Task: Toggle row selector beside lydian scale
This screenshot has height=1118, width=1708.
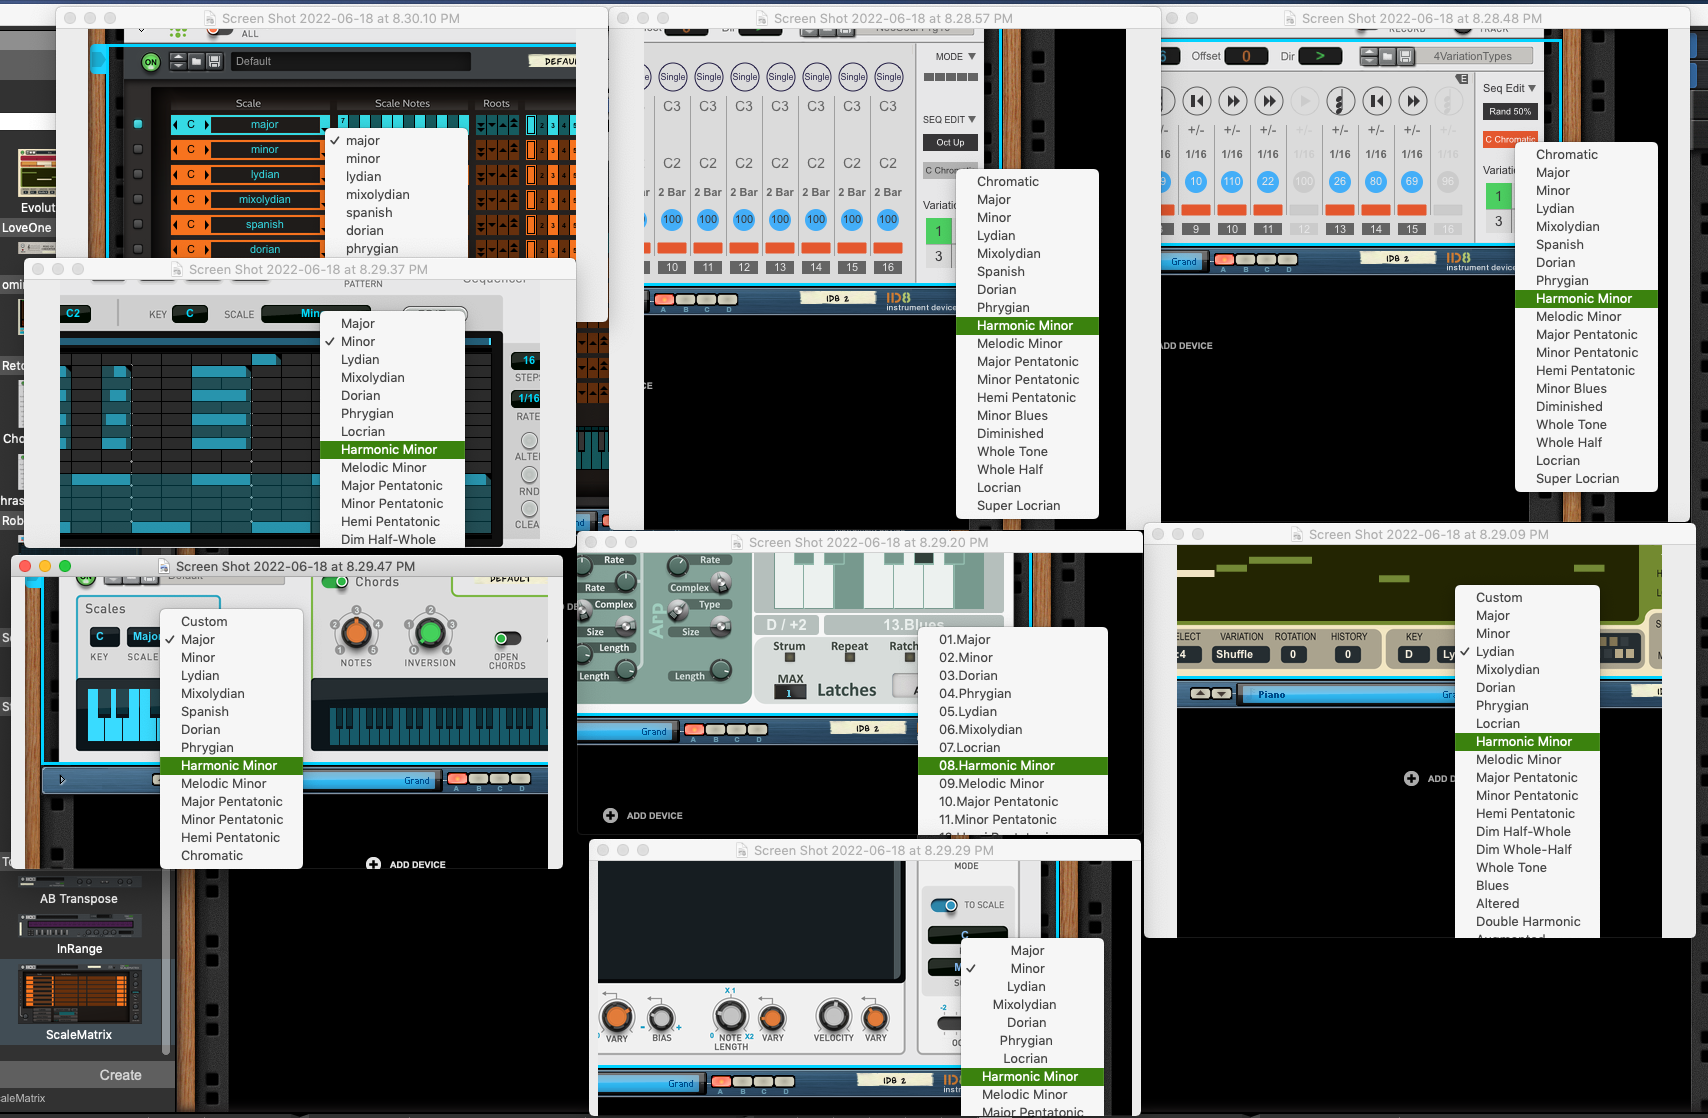Action: click(138, 174)
